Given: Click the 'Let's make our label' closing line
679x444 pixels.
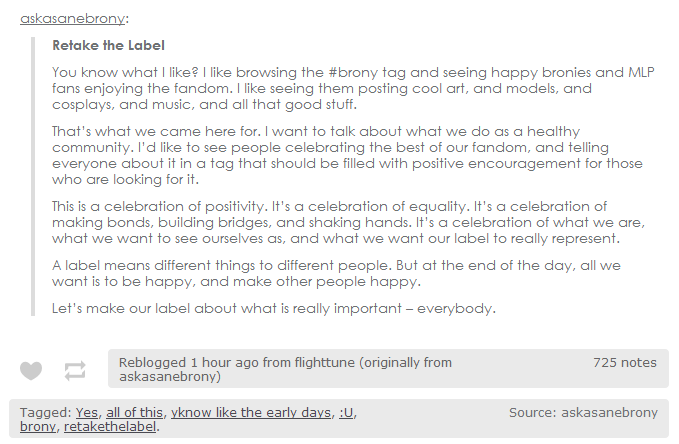Looking at the screenshot, I should point(274,308).
